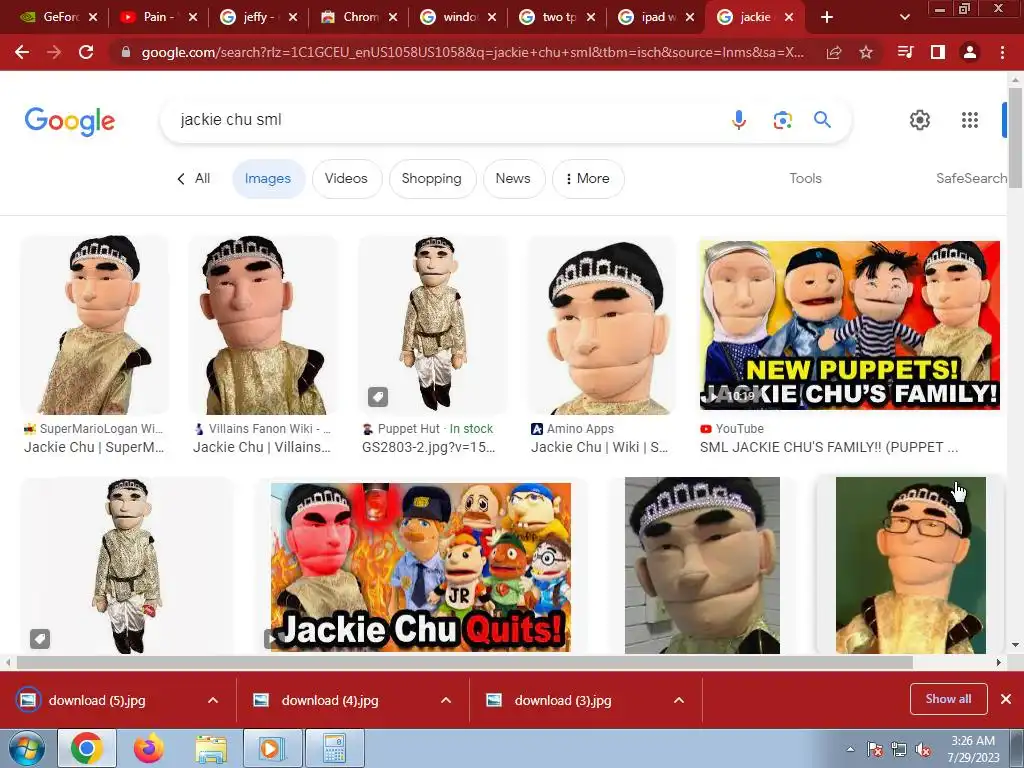
Task: Expand options for download (3).jpg
Action: click(679, 700)
